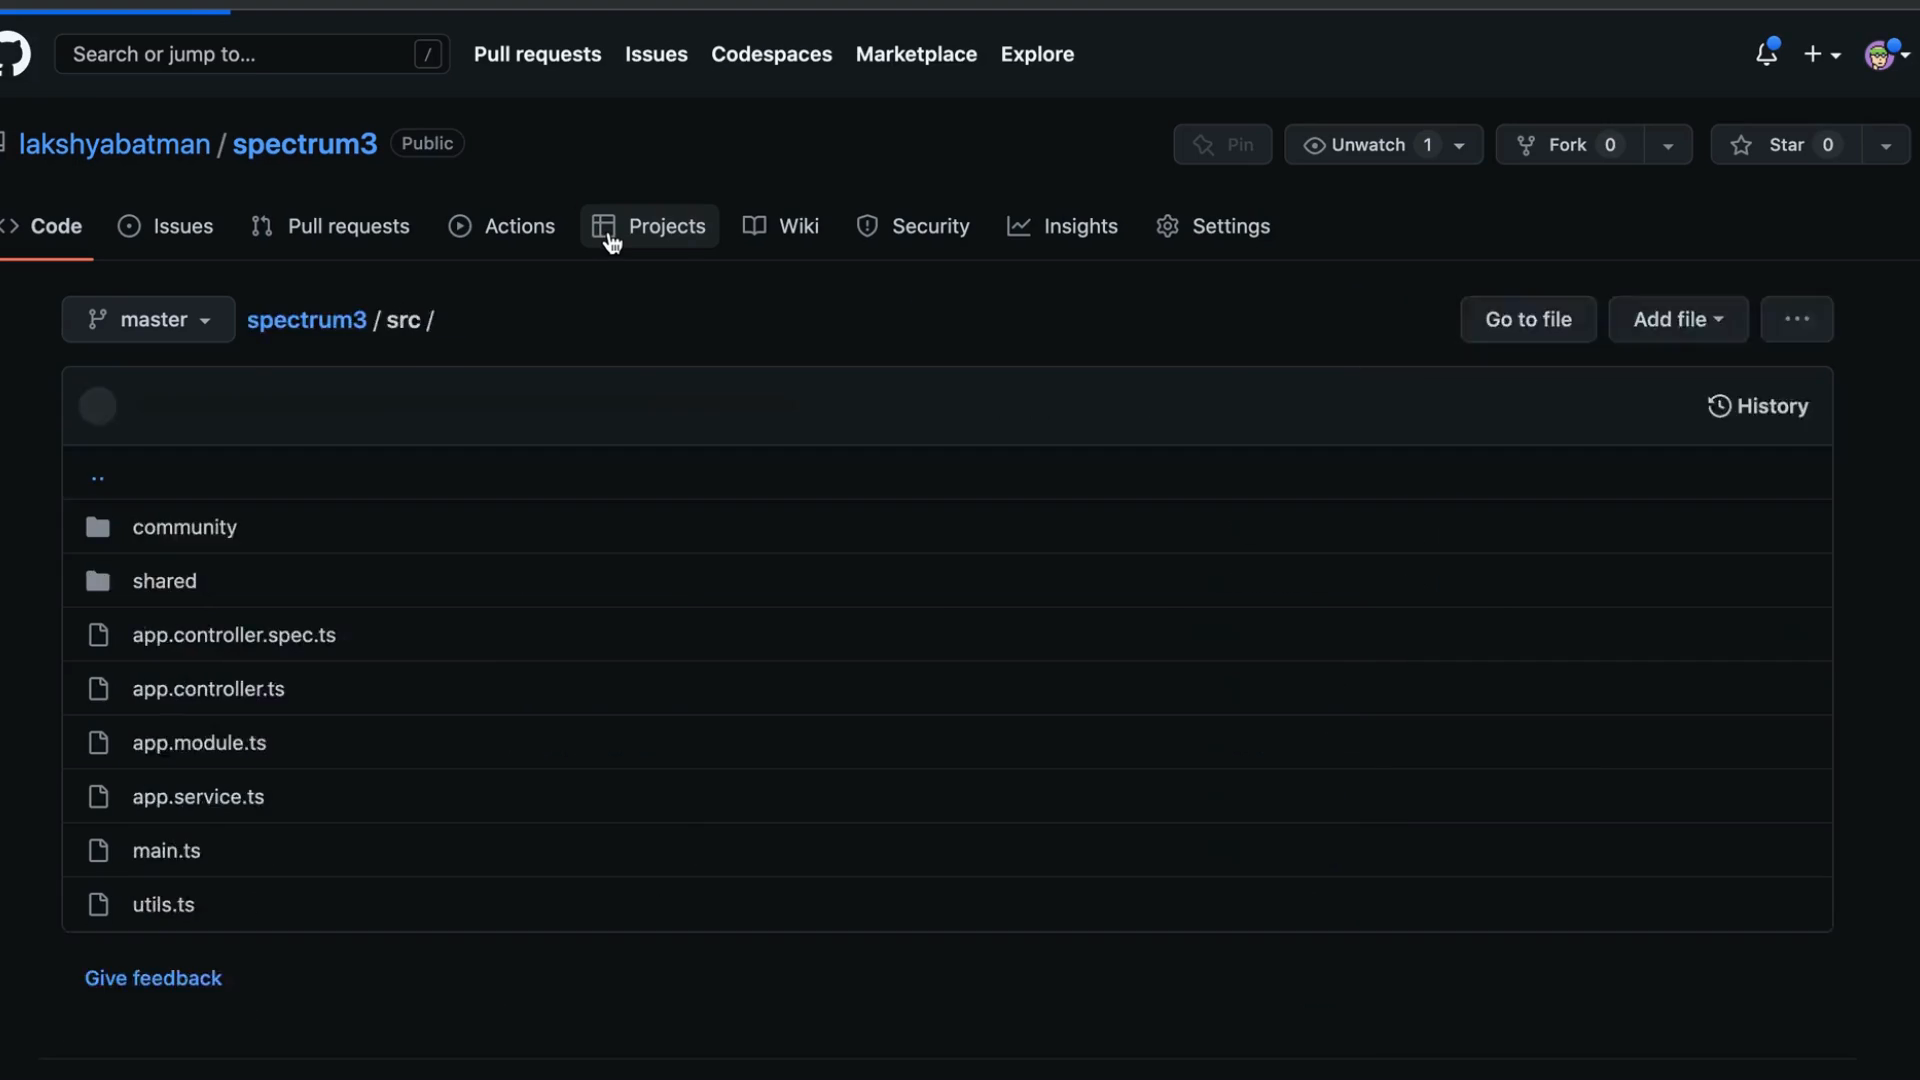
Task: Open the Security tab
Action: [x=913, y=226]
